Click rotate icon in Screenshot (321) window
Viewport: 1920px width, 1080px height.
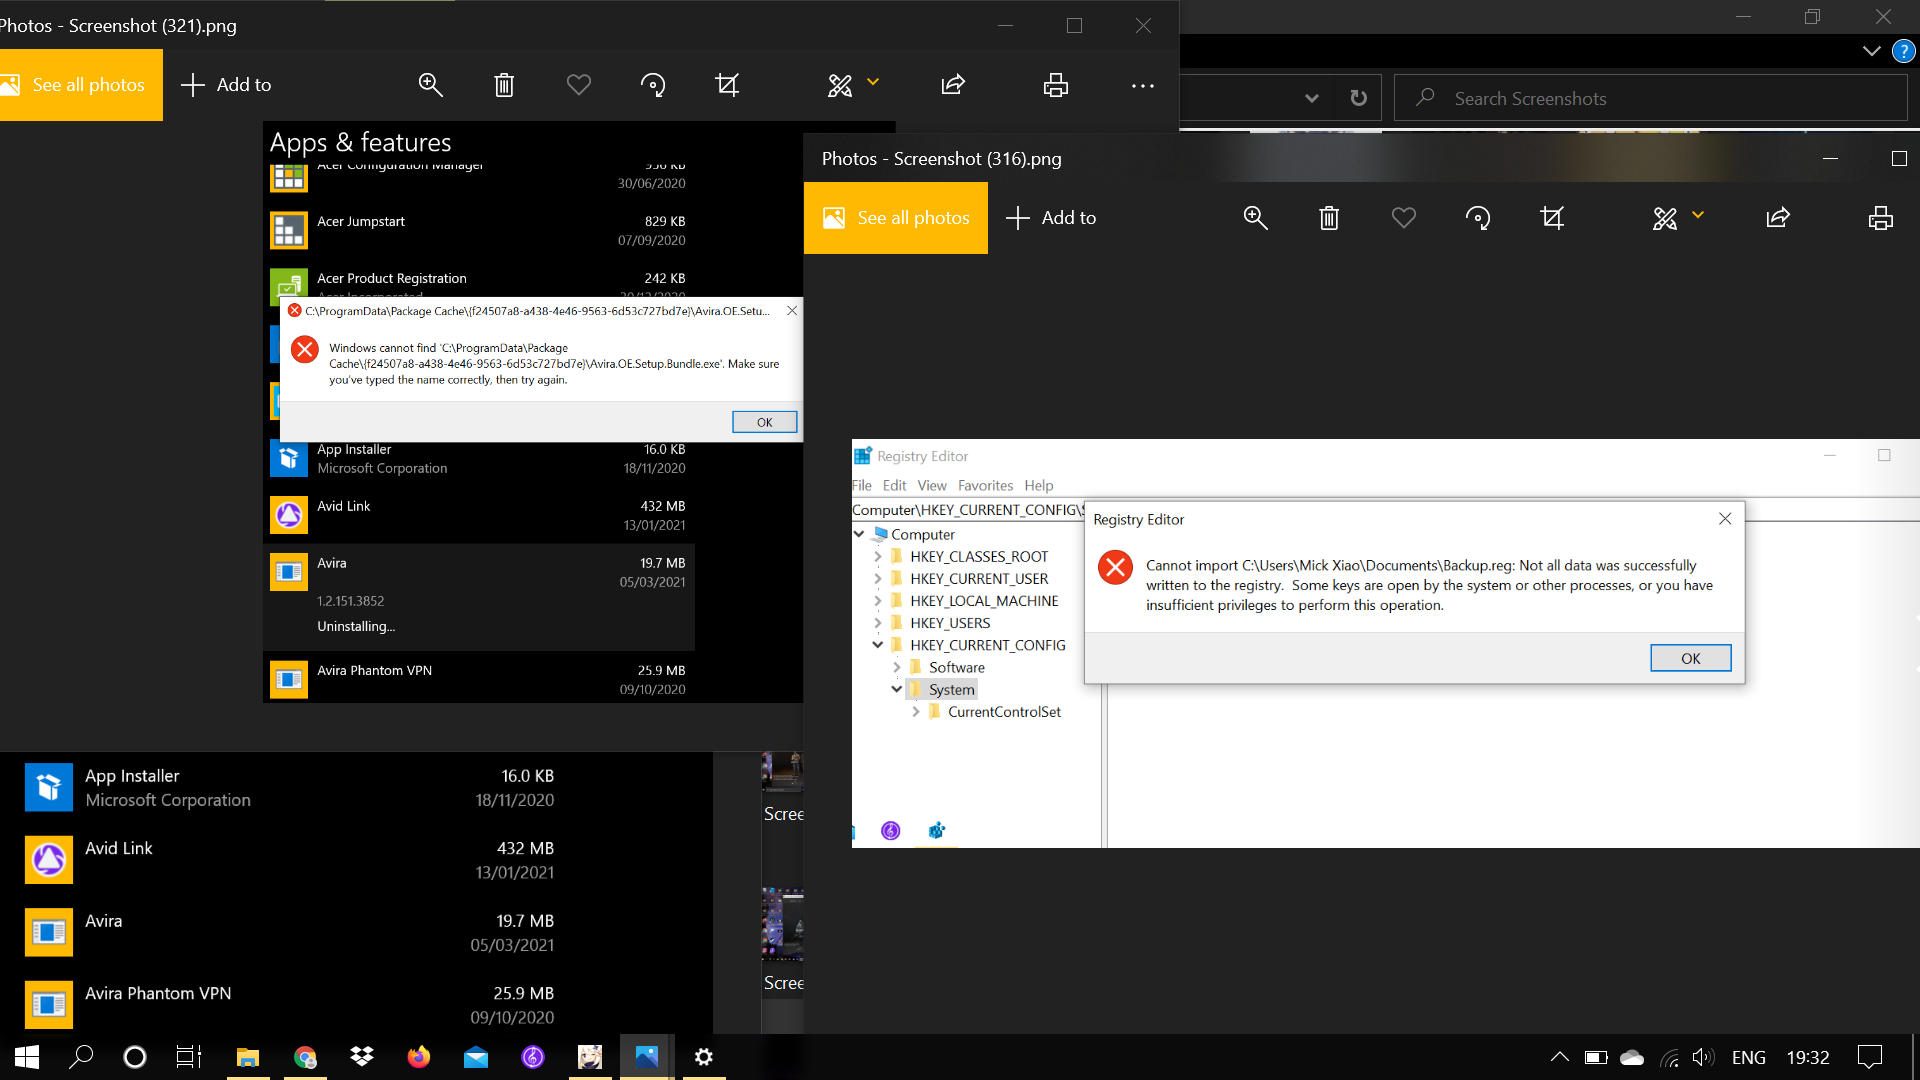tap(653, 85)
